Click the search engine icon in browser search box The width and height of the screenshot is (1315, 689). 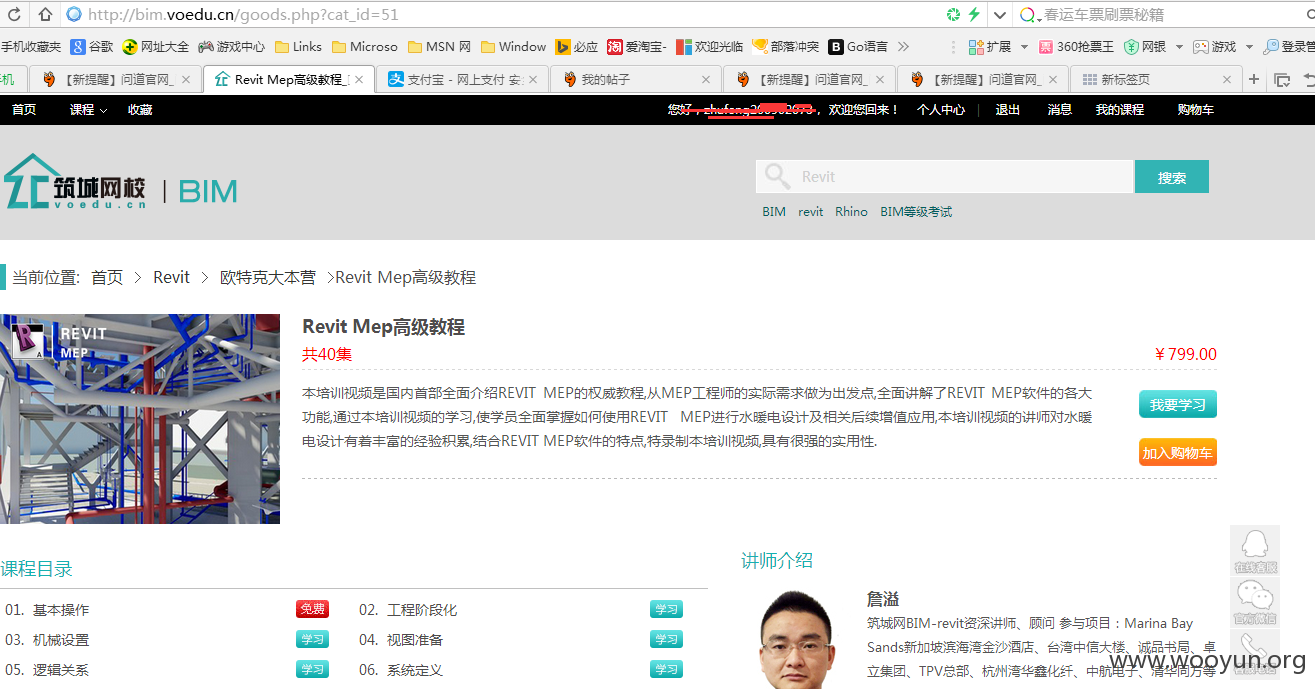point(1027,15)
